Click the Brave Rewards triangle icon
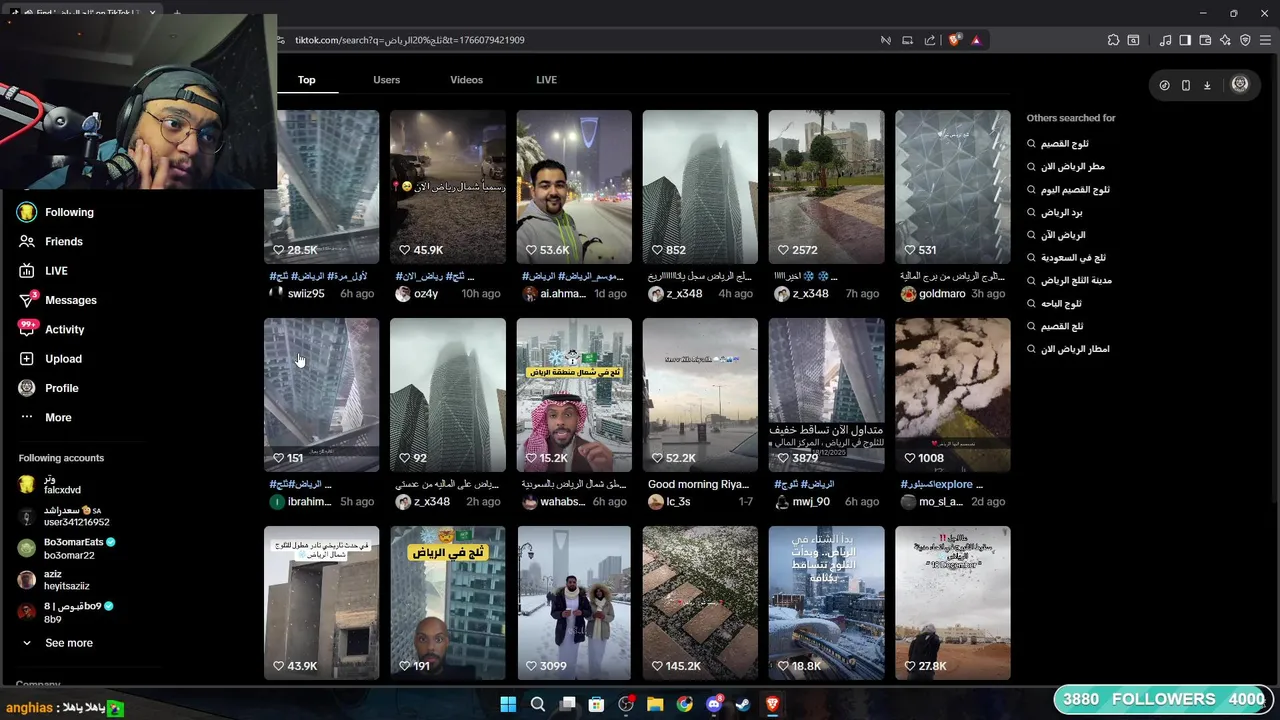Viewport: 1280px width, 720px height. click(976, 40)
